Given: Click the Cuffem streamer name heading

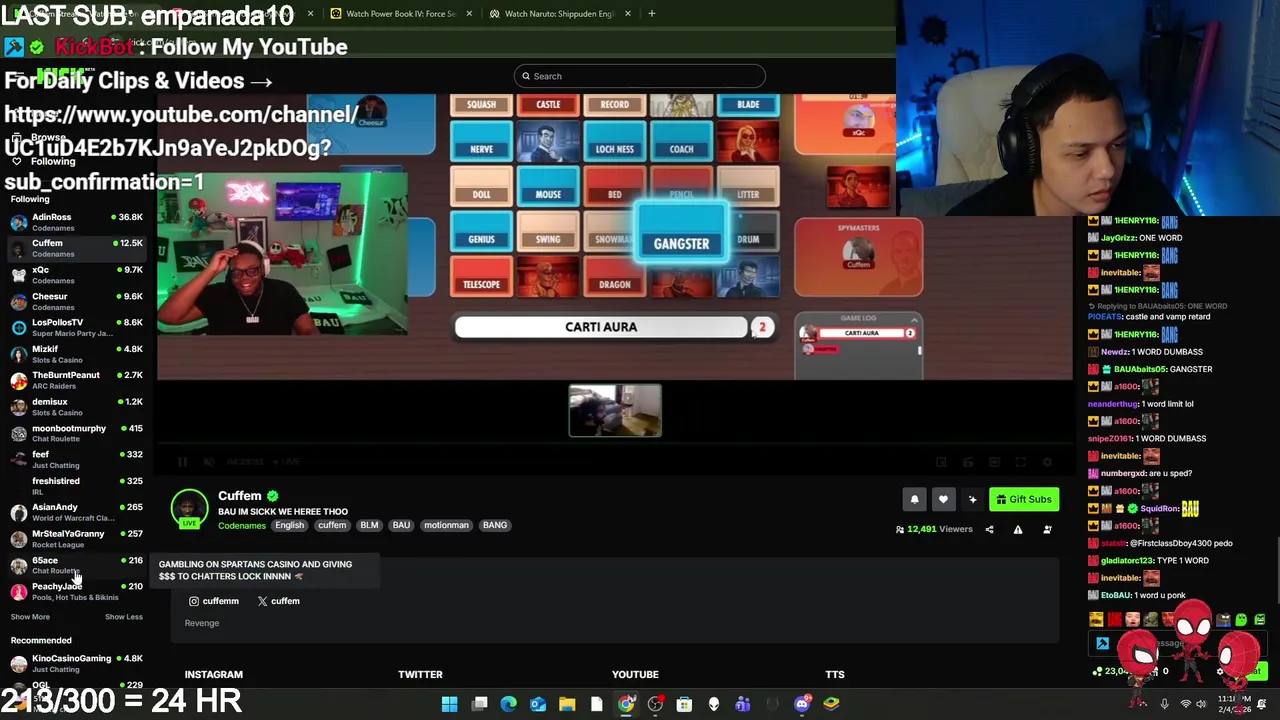Looking at the screenshot, I should tap(240, 496).
